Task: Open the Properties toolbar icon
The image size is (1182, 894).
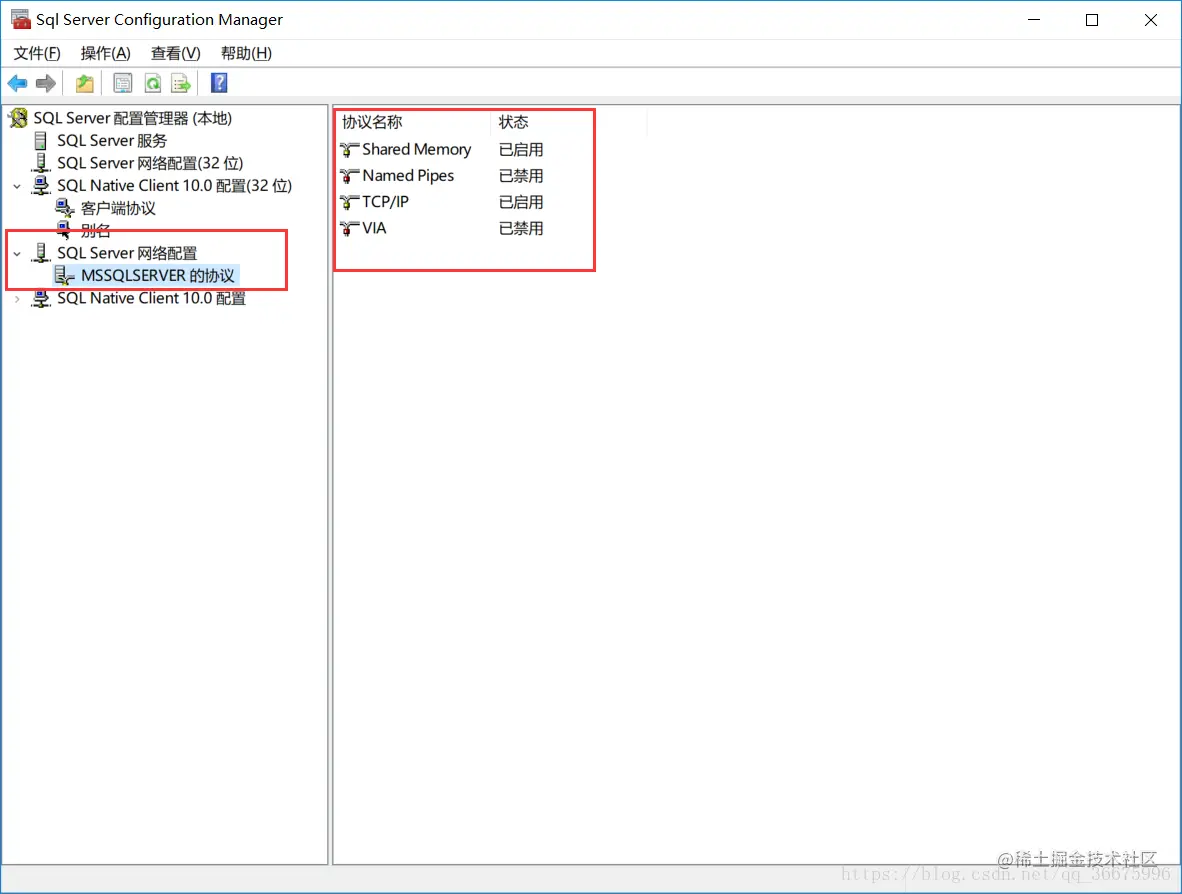Action: point(122,83)
